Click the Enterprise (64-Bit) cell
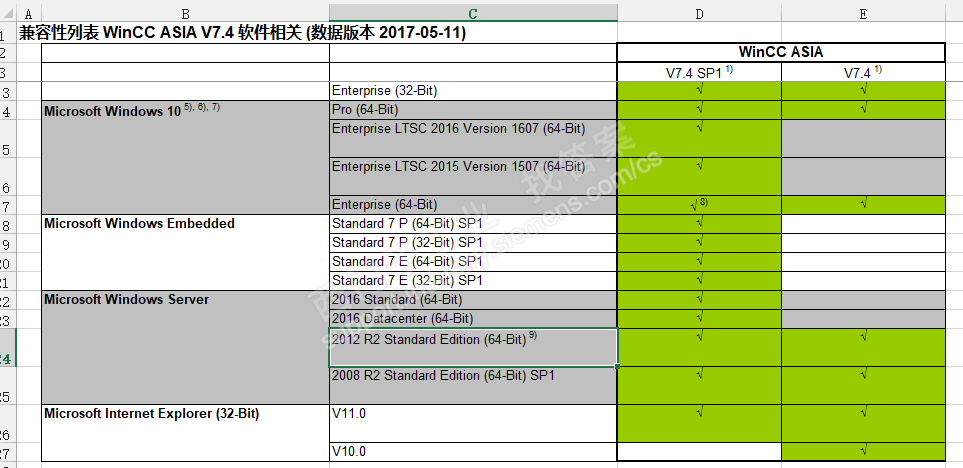The image size is (963, 468). 473,205
